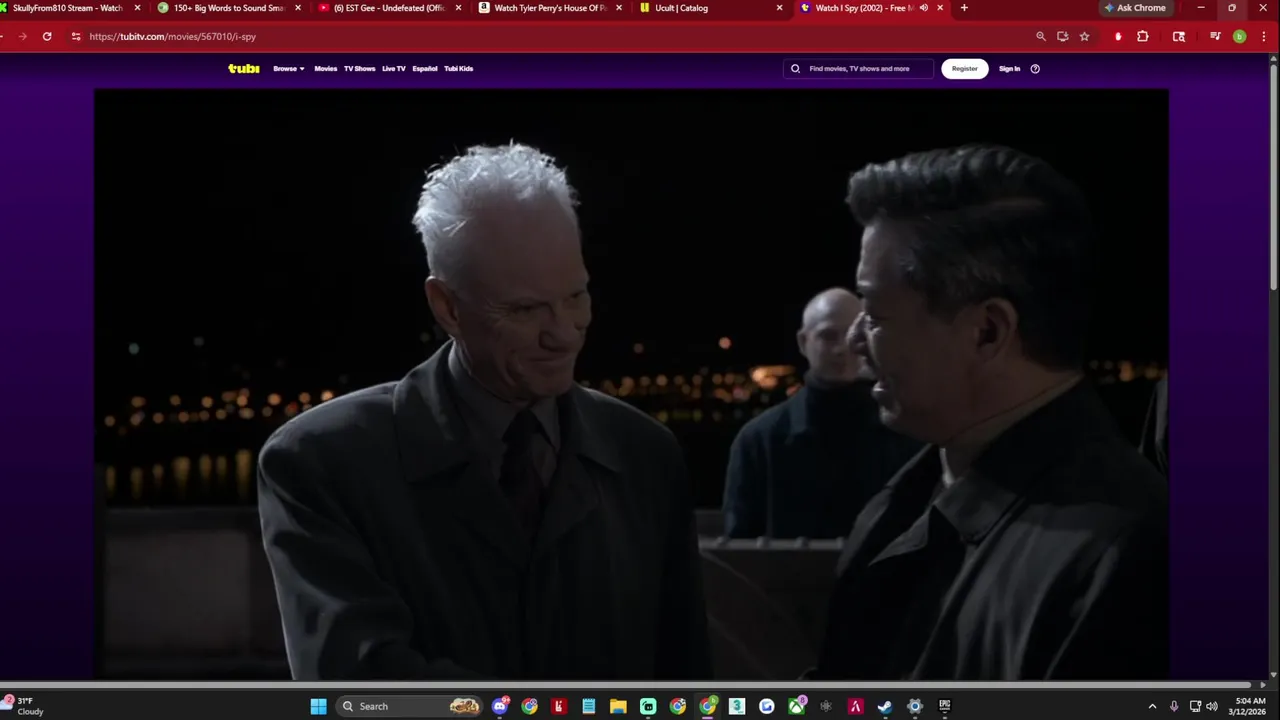Open the Chrome profile avatar
Screen dimensions: 1280x720
tap(1240, 36)
